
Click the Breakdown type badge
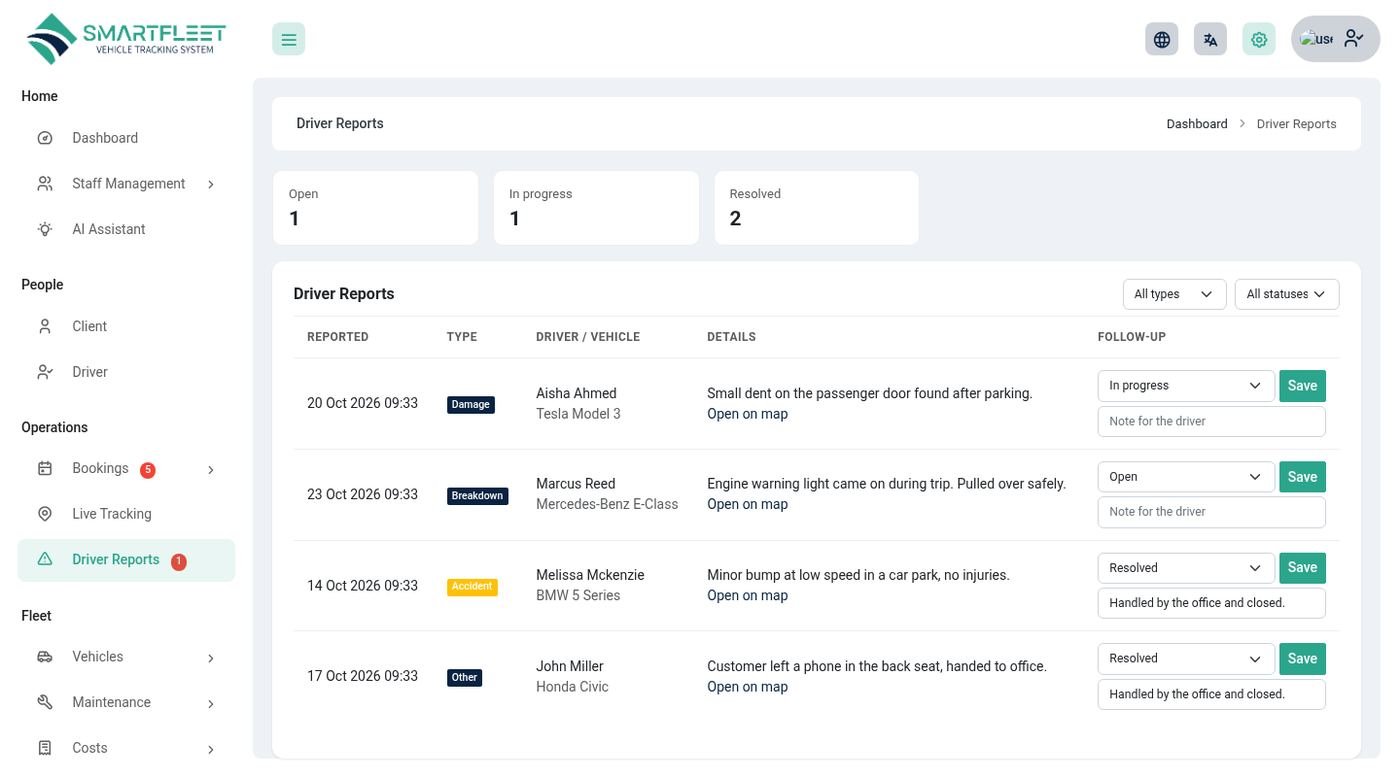(x=477, y=496)
